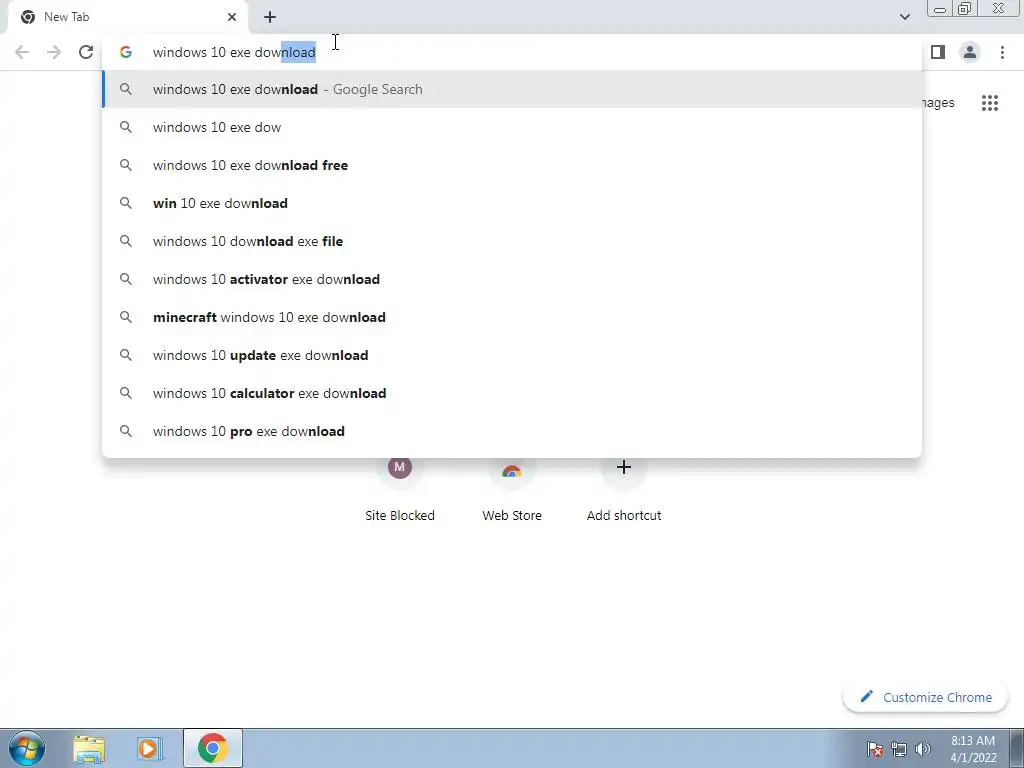Viewport: 1024px width, 768px height.
Task: Click the Chrome taskbar button
Action: (213, 748)
